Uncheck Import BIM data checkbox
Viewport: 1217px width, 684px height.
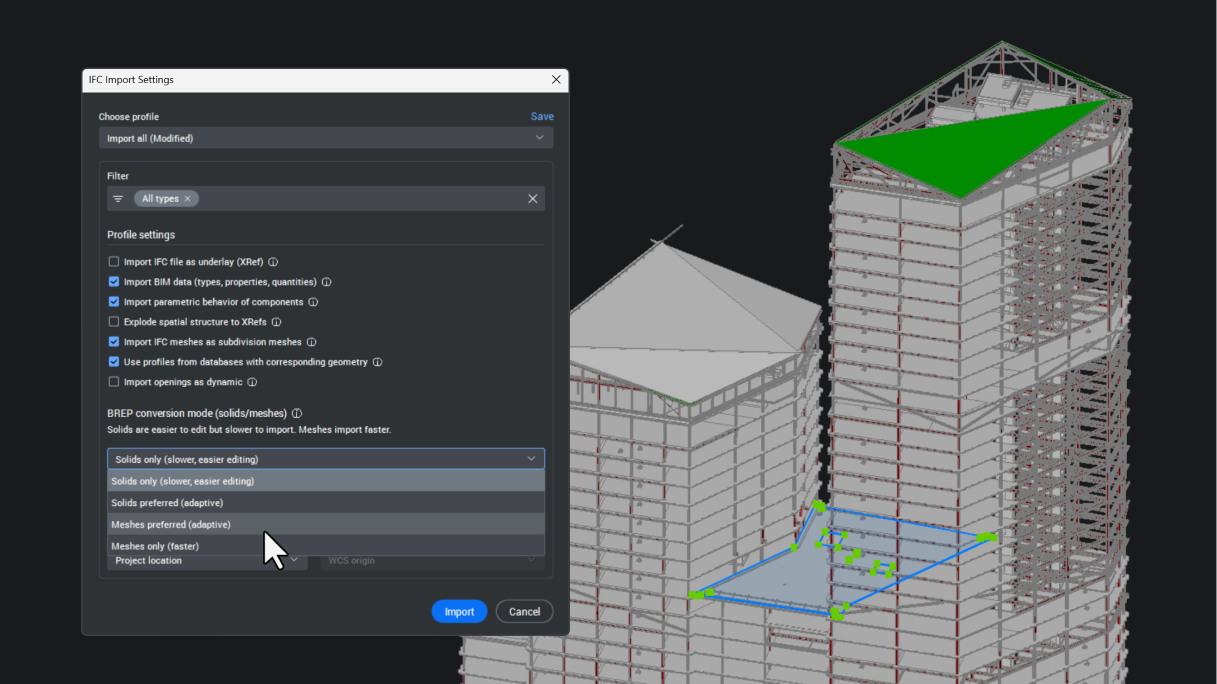114,282
